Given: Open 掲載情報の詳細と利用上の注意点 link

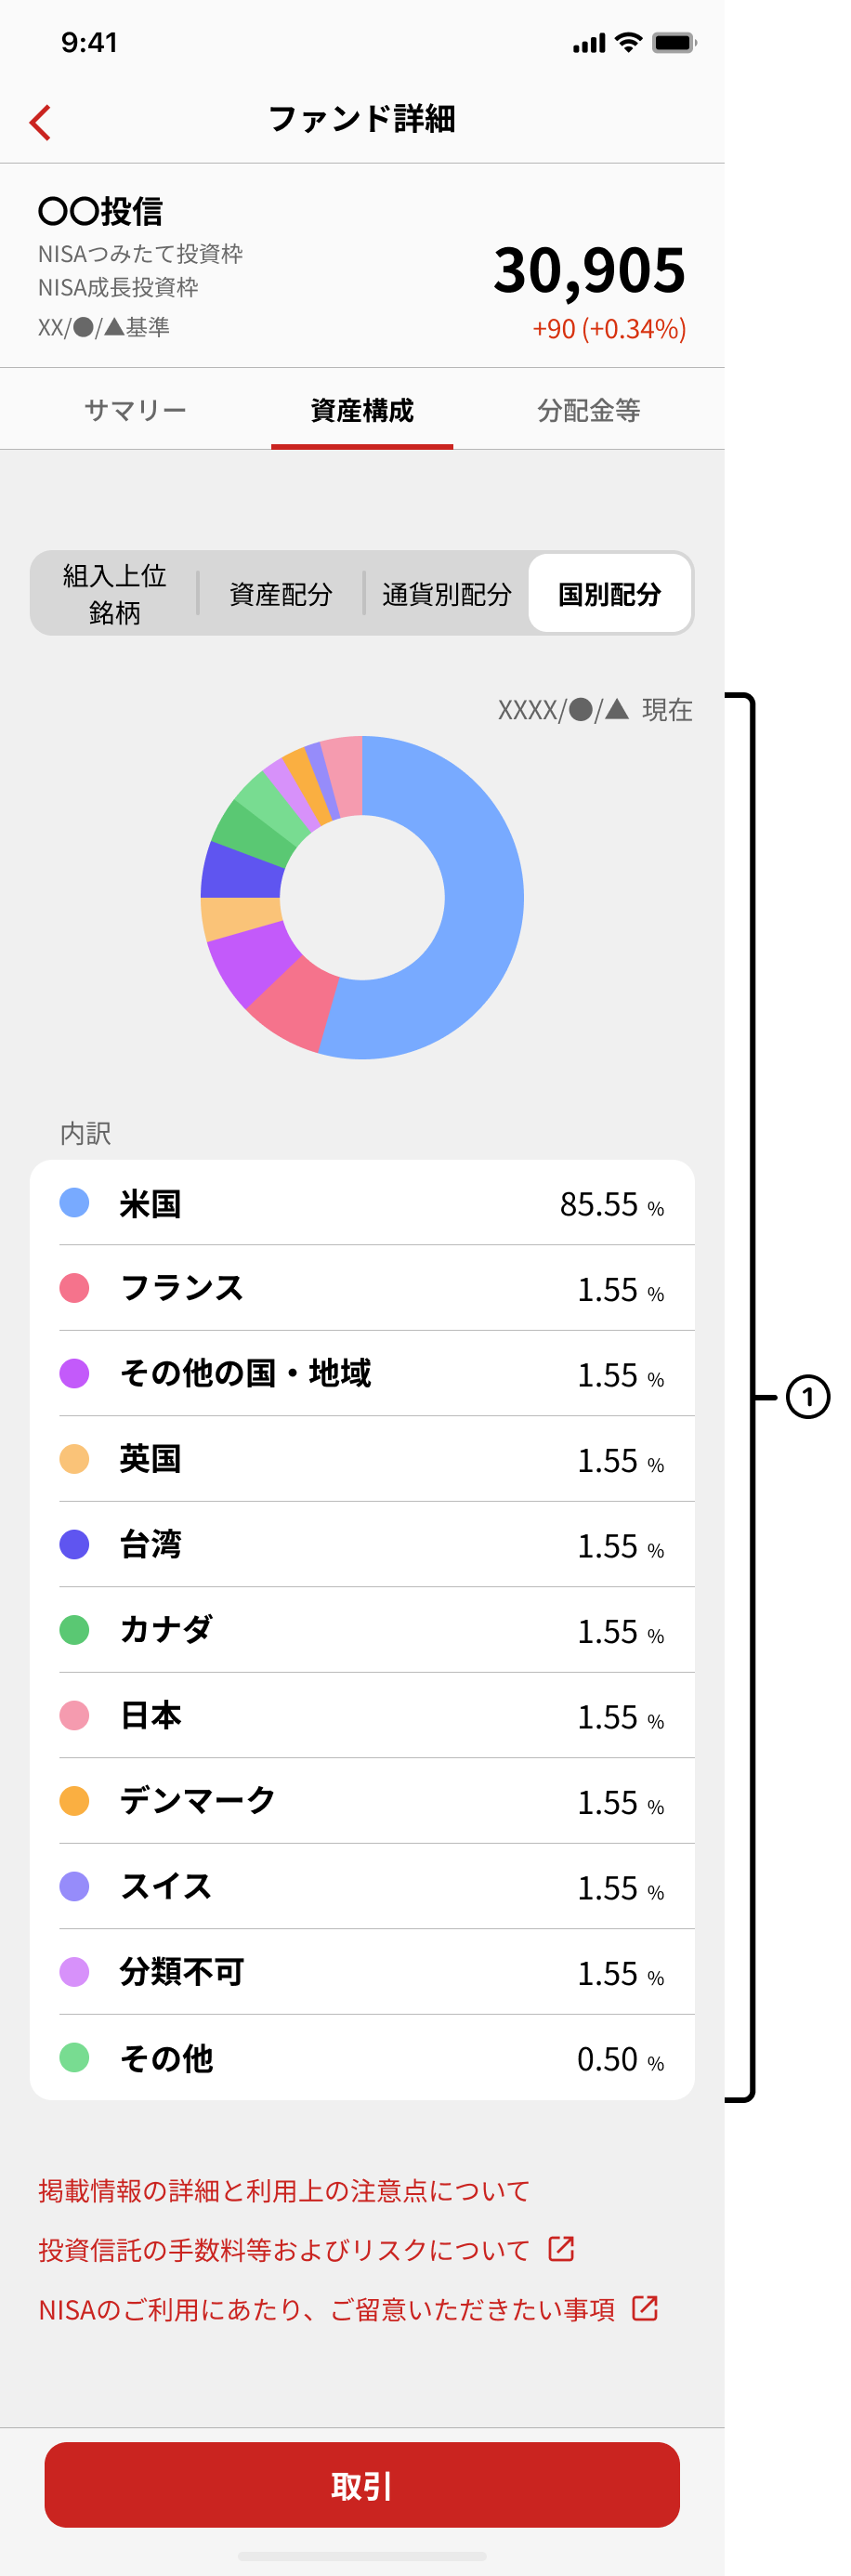Looking at the screenshot, I should pyautogui.click(x=284, y=2191).
